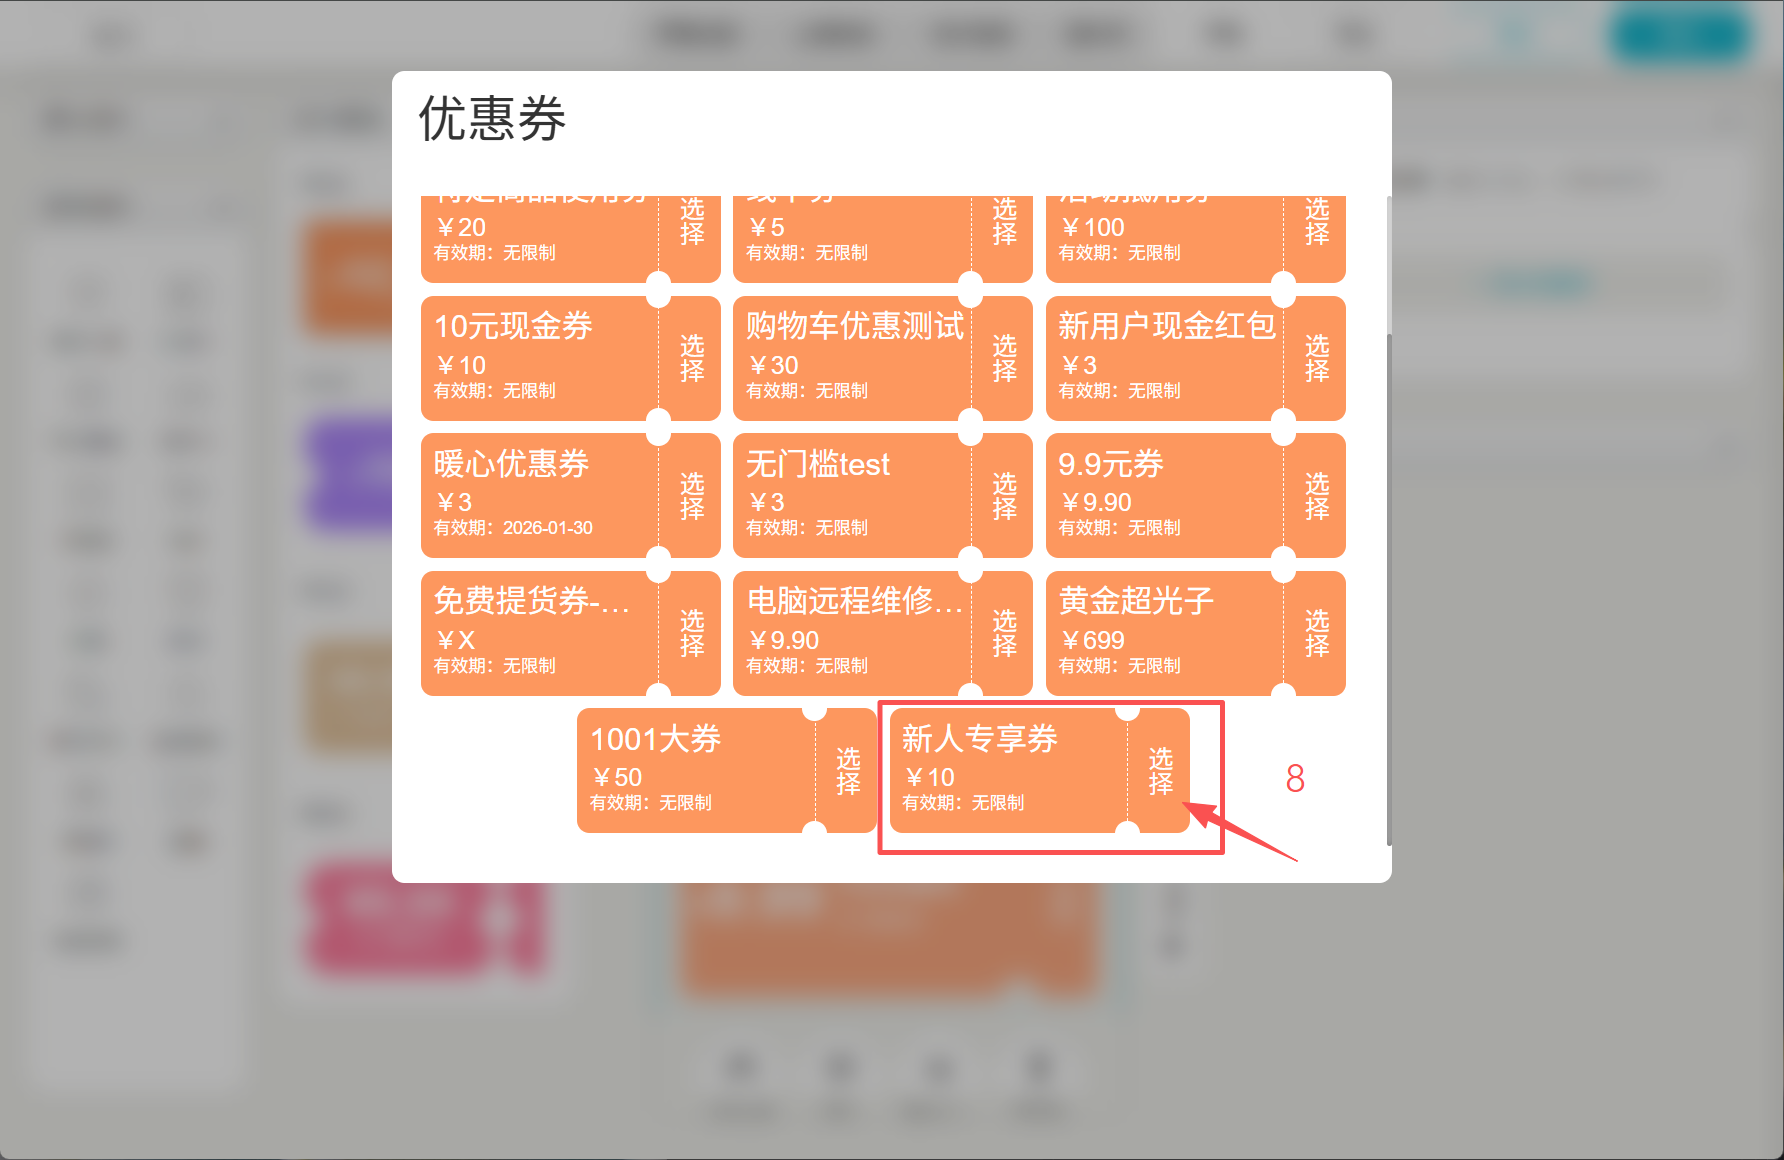Click the 购物车优惠测试 coupon title
Viewport: 1784px width, 1160px height.
pos(854,326)
